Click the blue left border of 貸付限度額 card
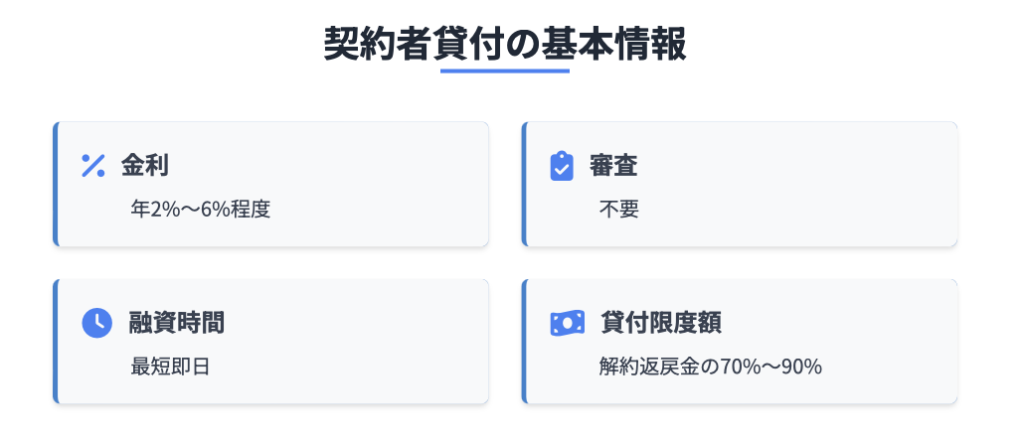The height and width of the screenshot is (443, 1024). [x=524, y=341]
